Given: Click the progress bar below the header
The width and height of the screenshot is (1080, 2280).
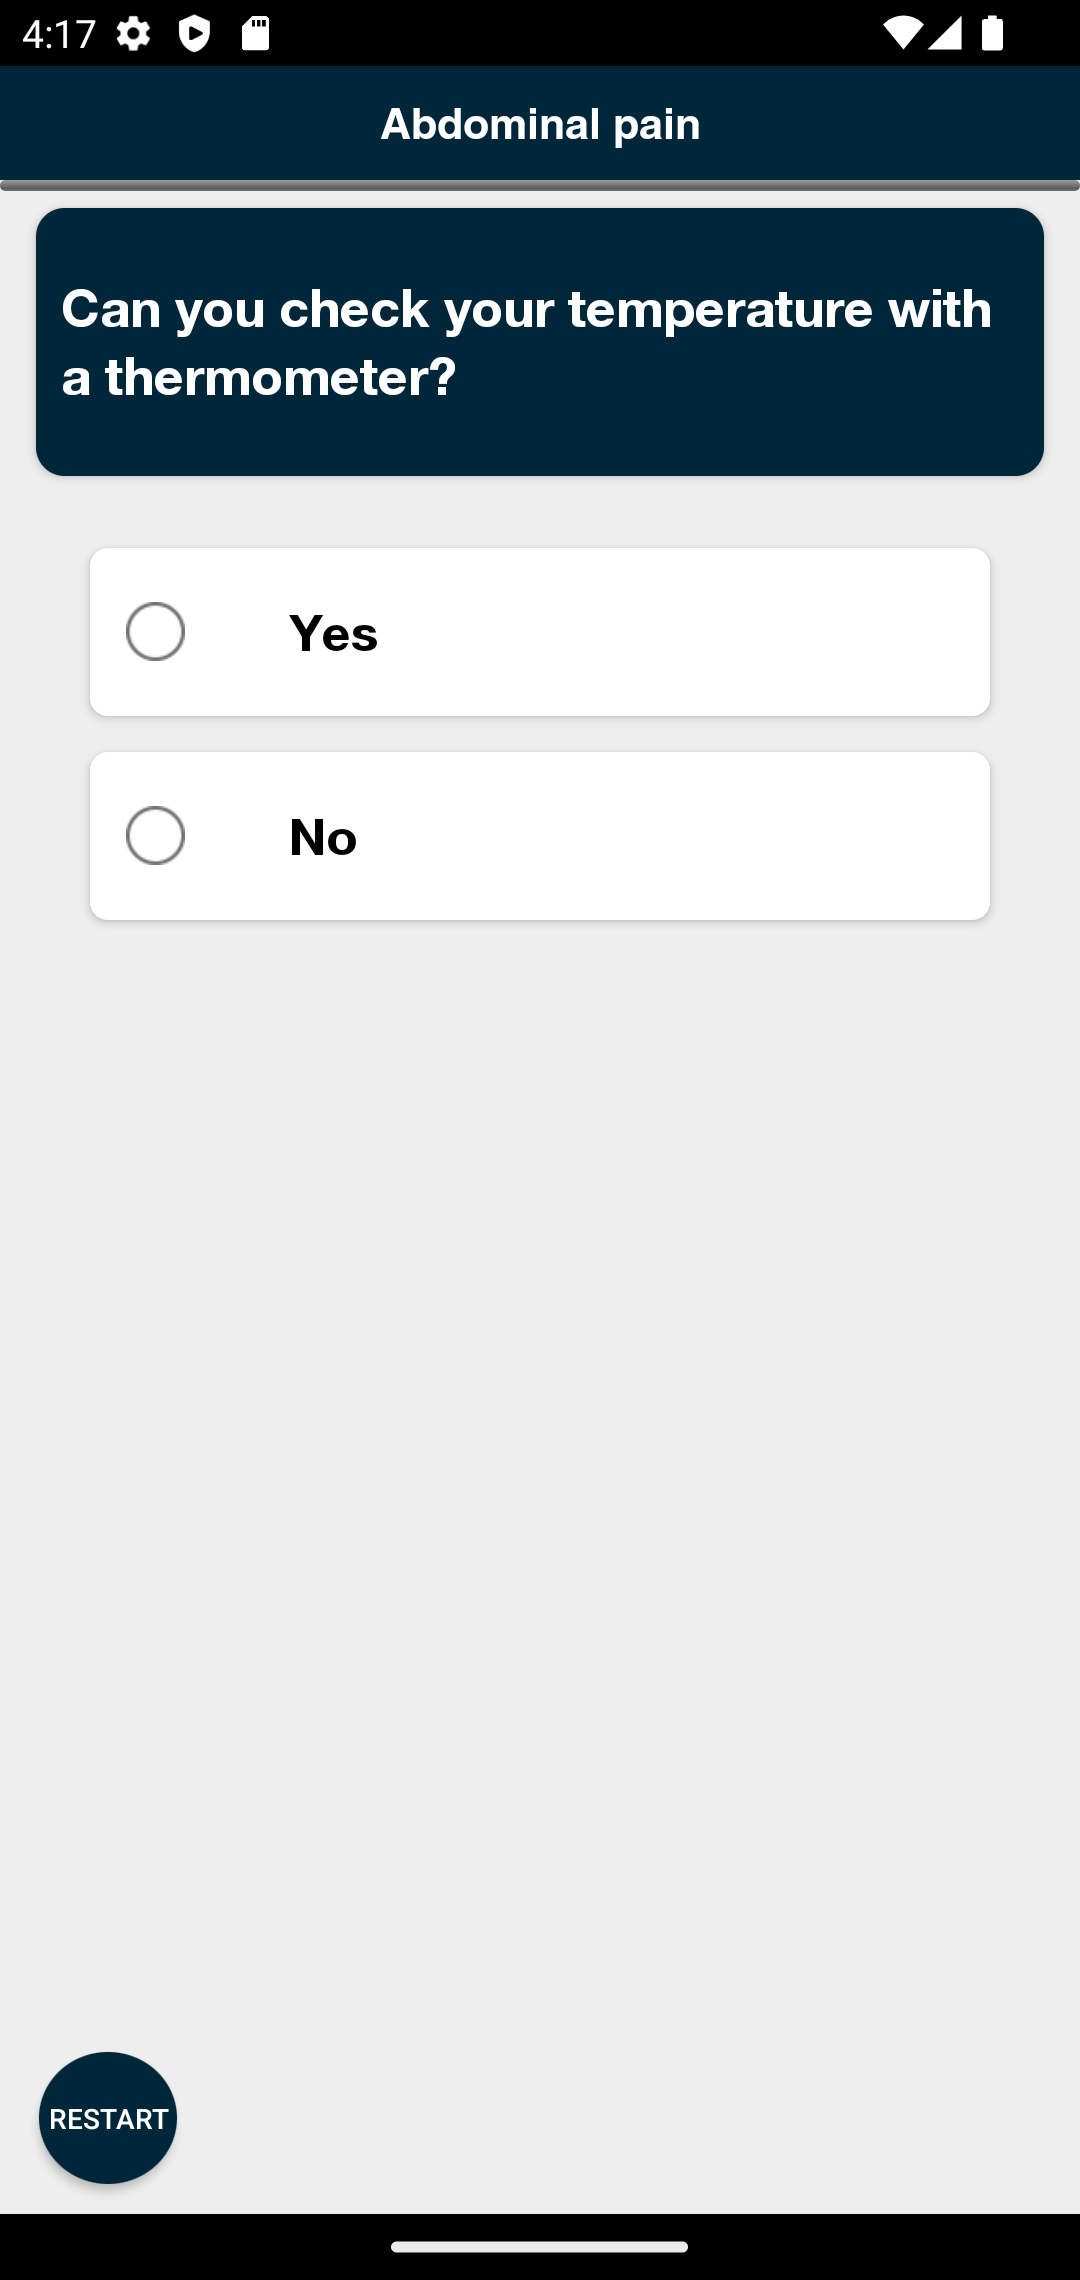Looking at the screenshot, I should 540,185.
